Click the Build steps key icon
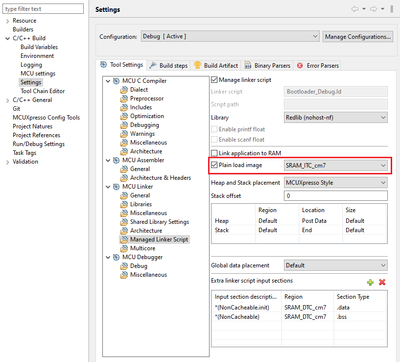This screenshot has height=362, width=400. pos(153,65)
